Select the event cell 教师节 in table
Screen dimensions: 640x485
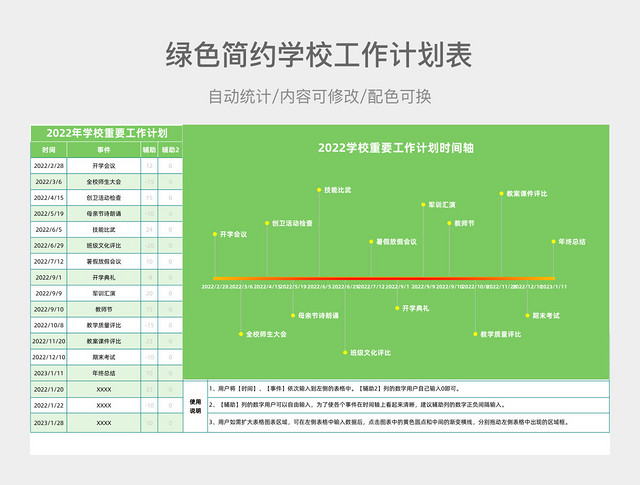click(x=104, y=309)
